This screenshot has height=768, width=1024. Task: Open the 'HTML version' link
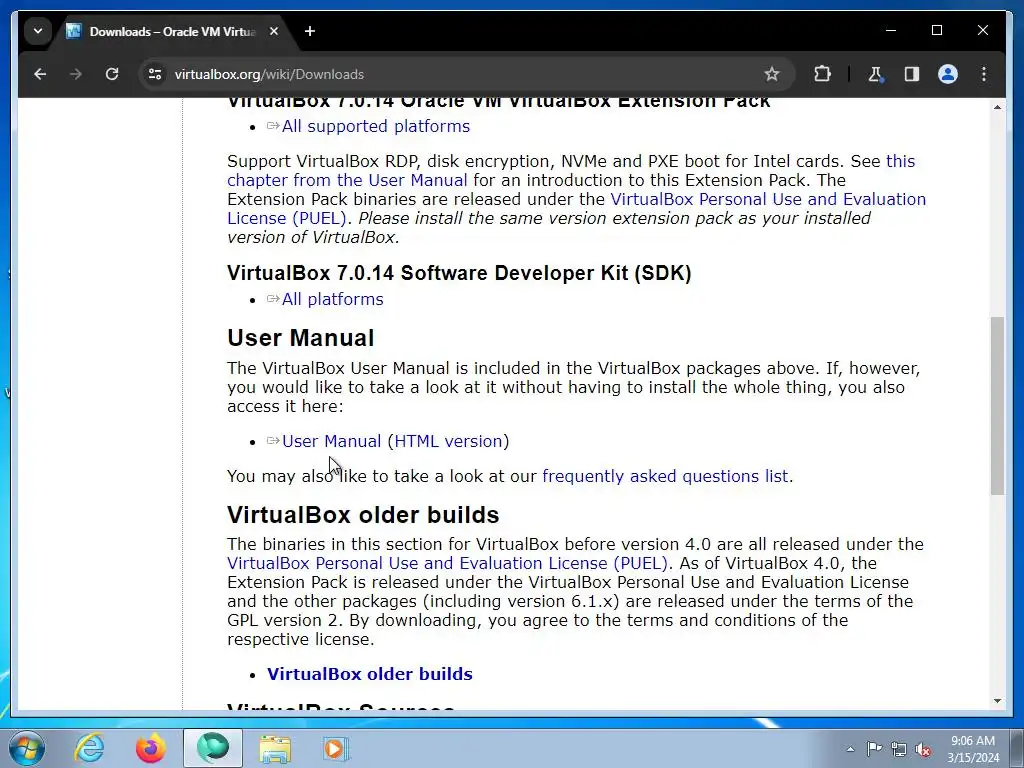click(449, 441)
